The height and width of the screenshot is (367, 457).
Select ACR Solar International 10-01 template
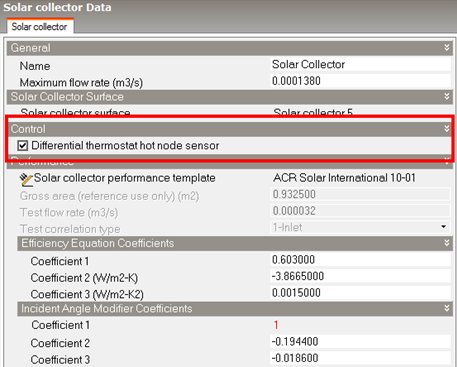[x=344, y=178]
